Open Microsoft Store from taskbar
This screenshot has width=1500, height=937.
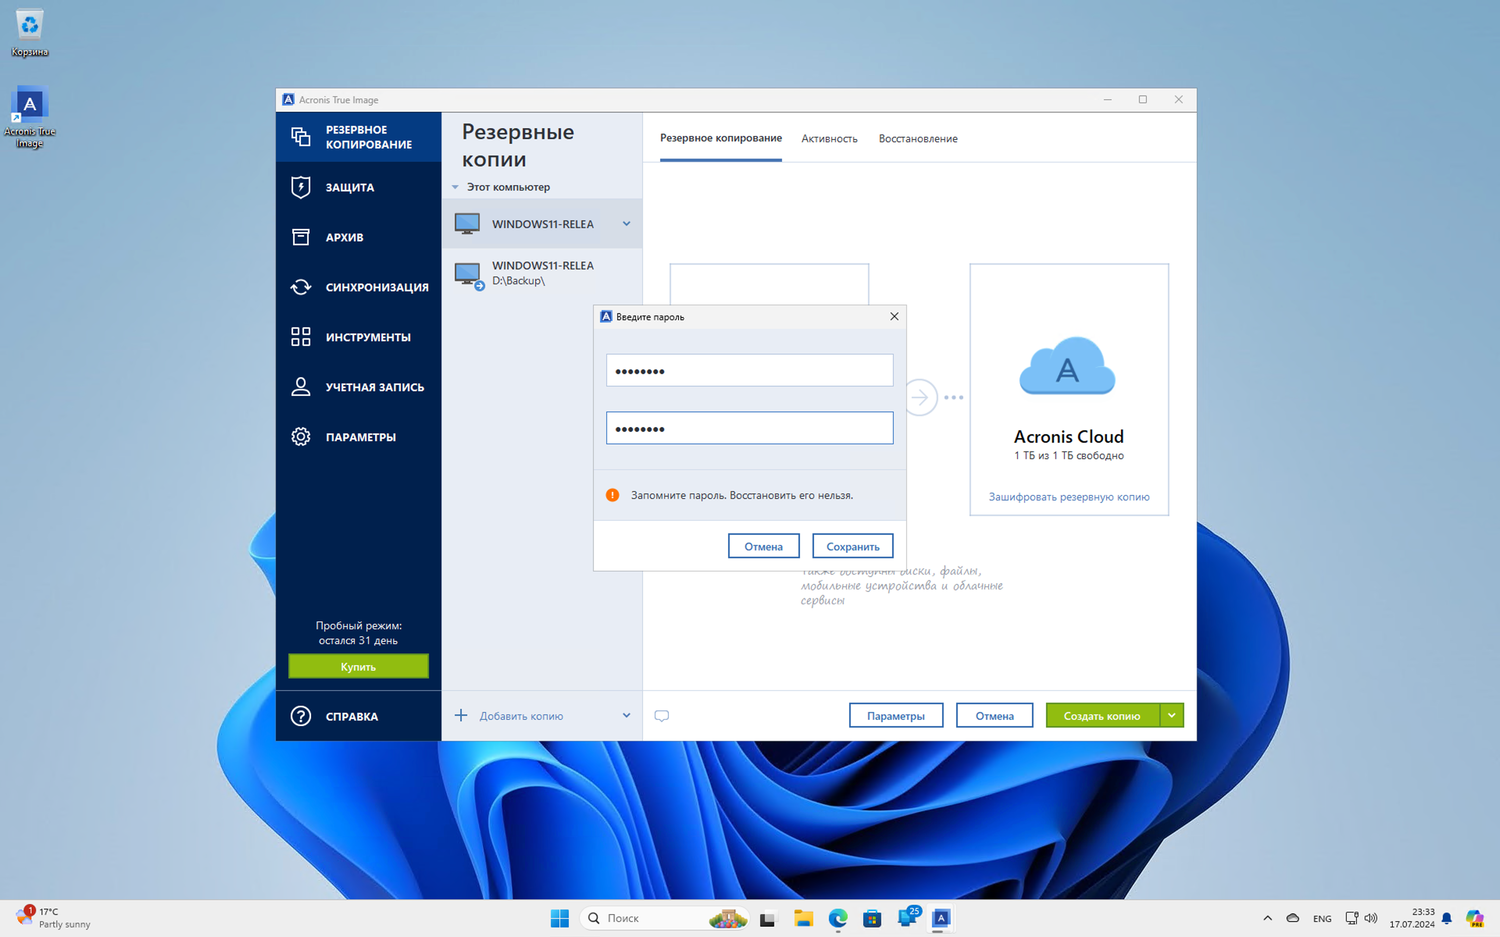[872, 918]
